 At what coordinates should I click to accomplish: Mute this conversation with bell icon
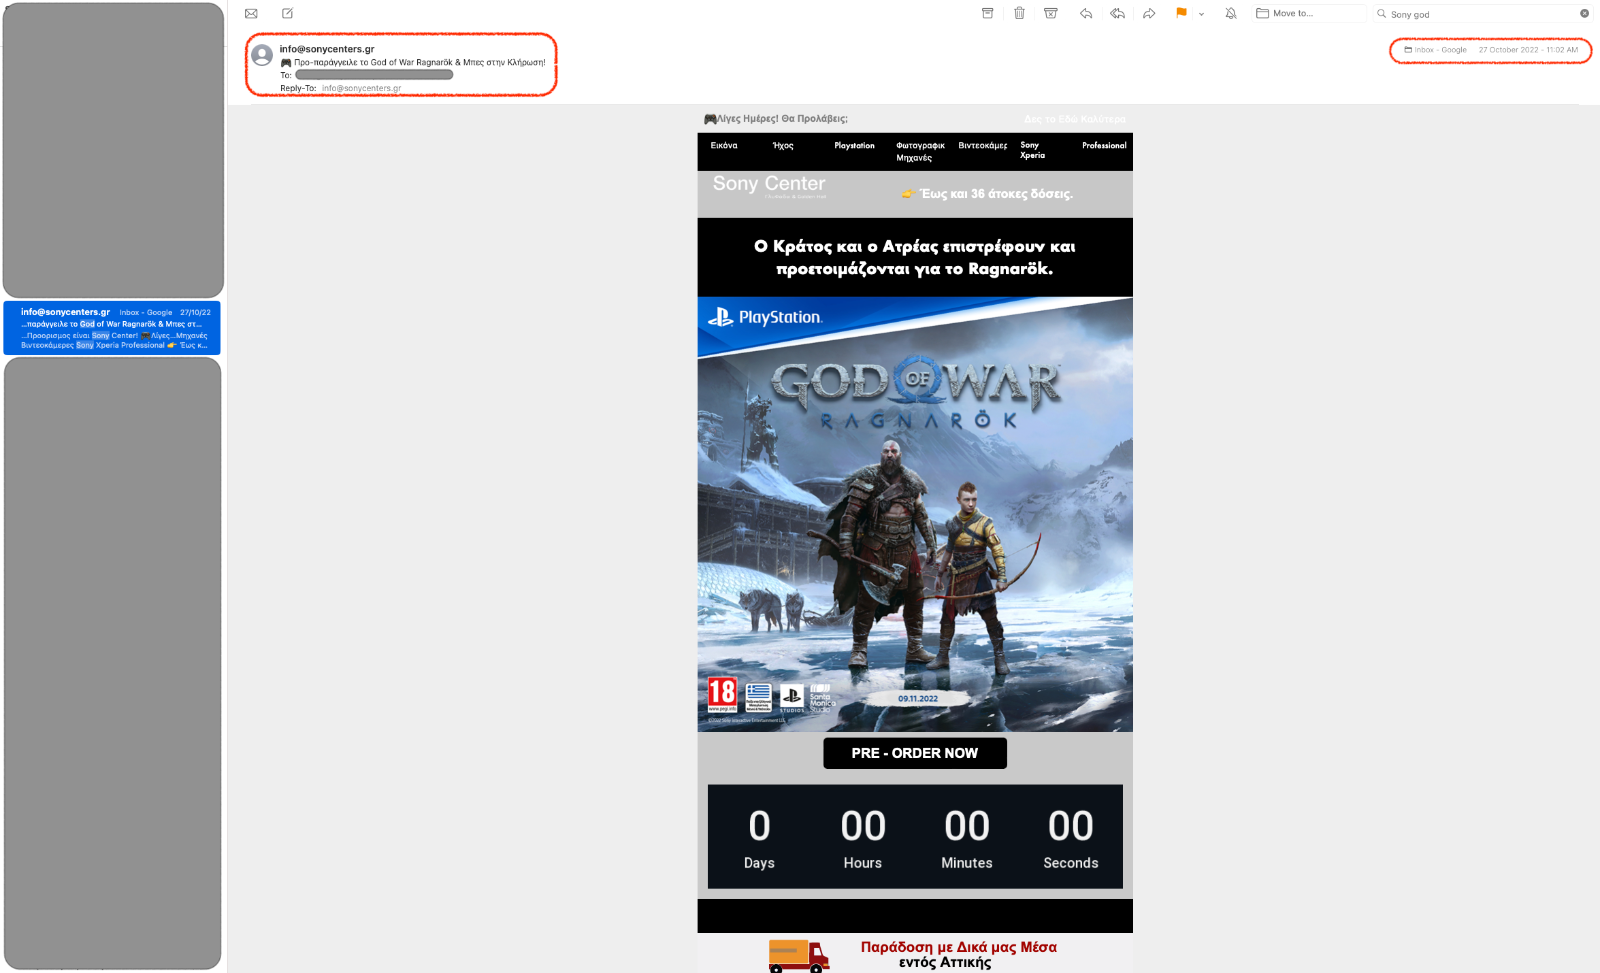pyautogui.click(x=1231, y=13)
